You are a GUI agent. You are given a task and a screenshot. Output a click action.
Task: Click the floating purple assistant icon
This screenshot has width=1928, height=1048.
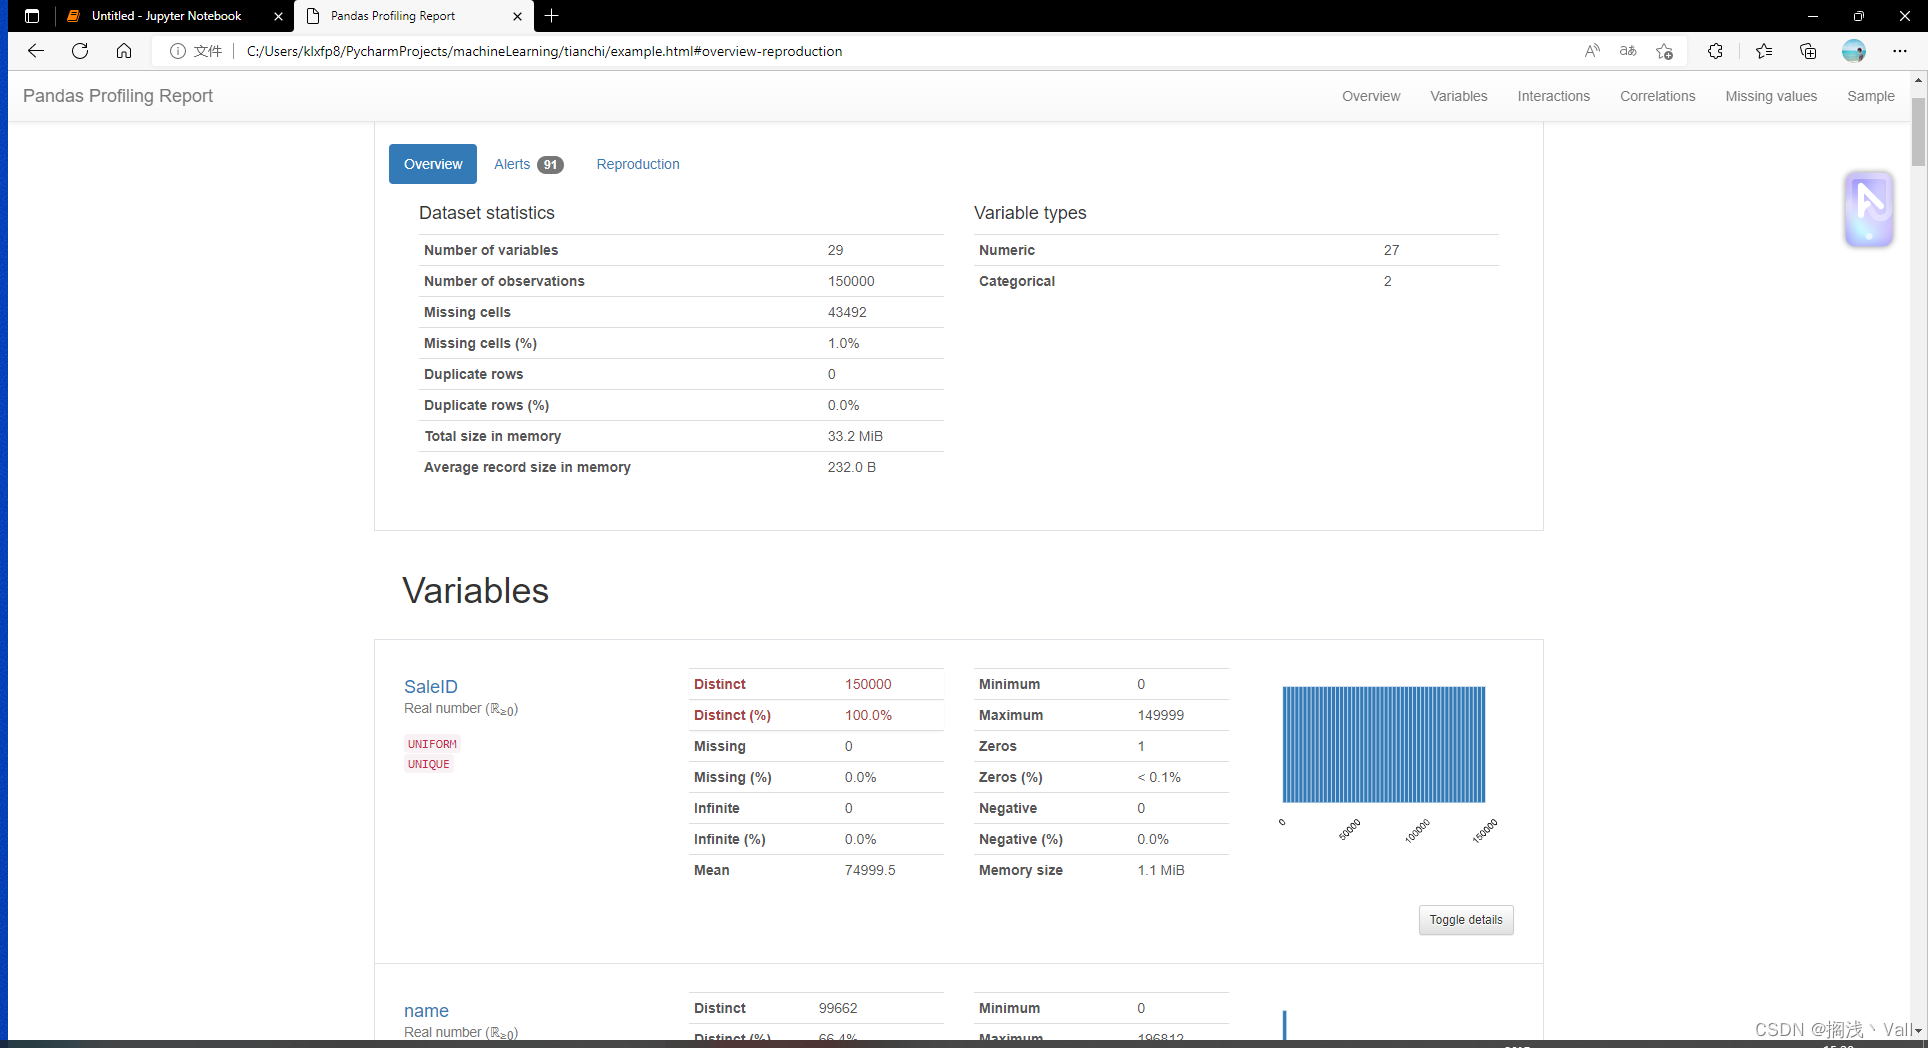(1869, 209)
